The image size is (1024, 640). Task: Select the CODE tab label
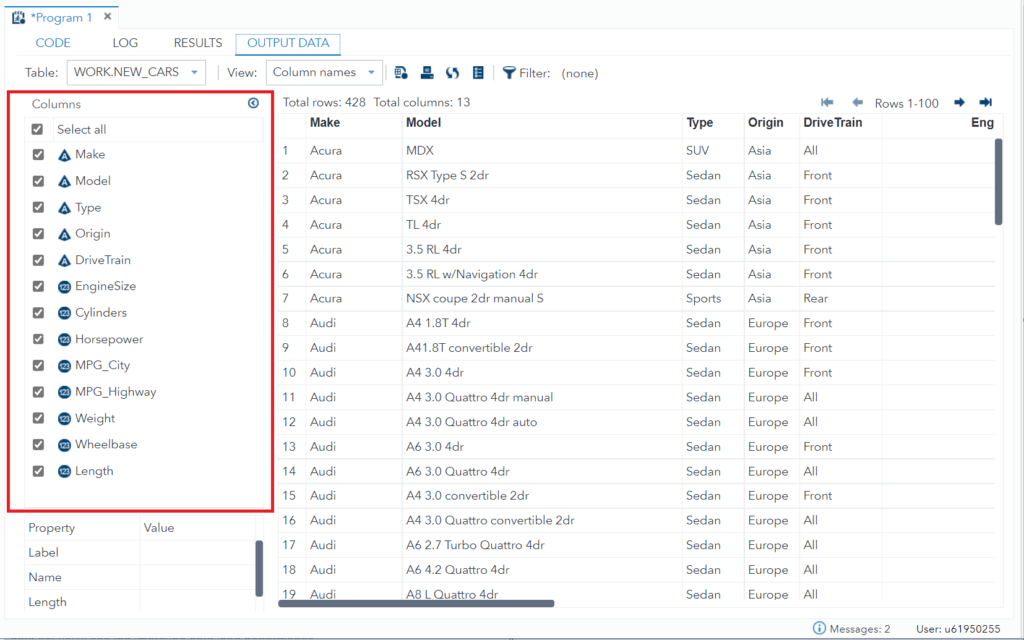point(53,43)
